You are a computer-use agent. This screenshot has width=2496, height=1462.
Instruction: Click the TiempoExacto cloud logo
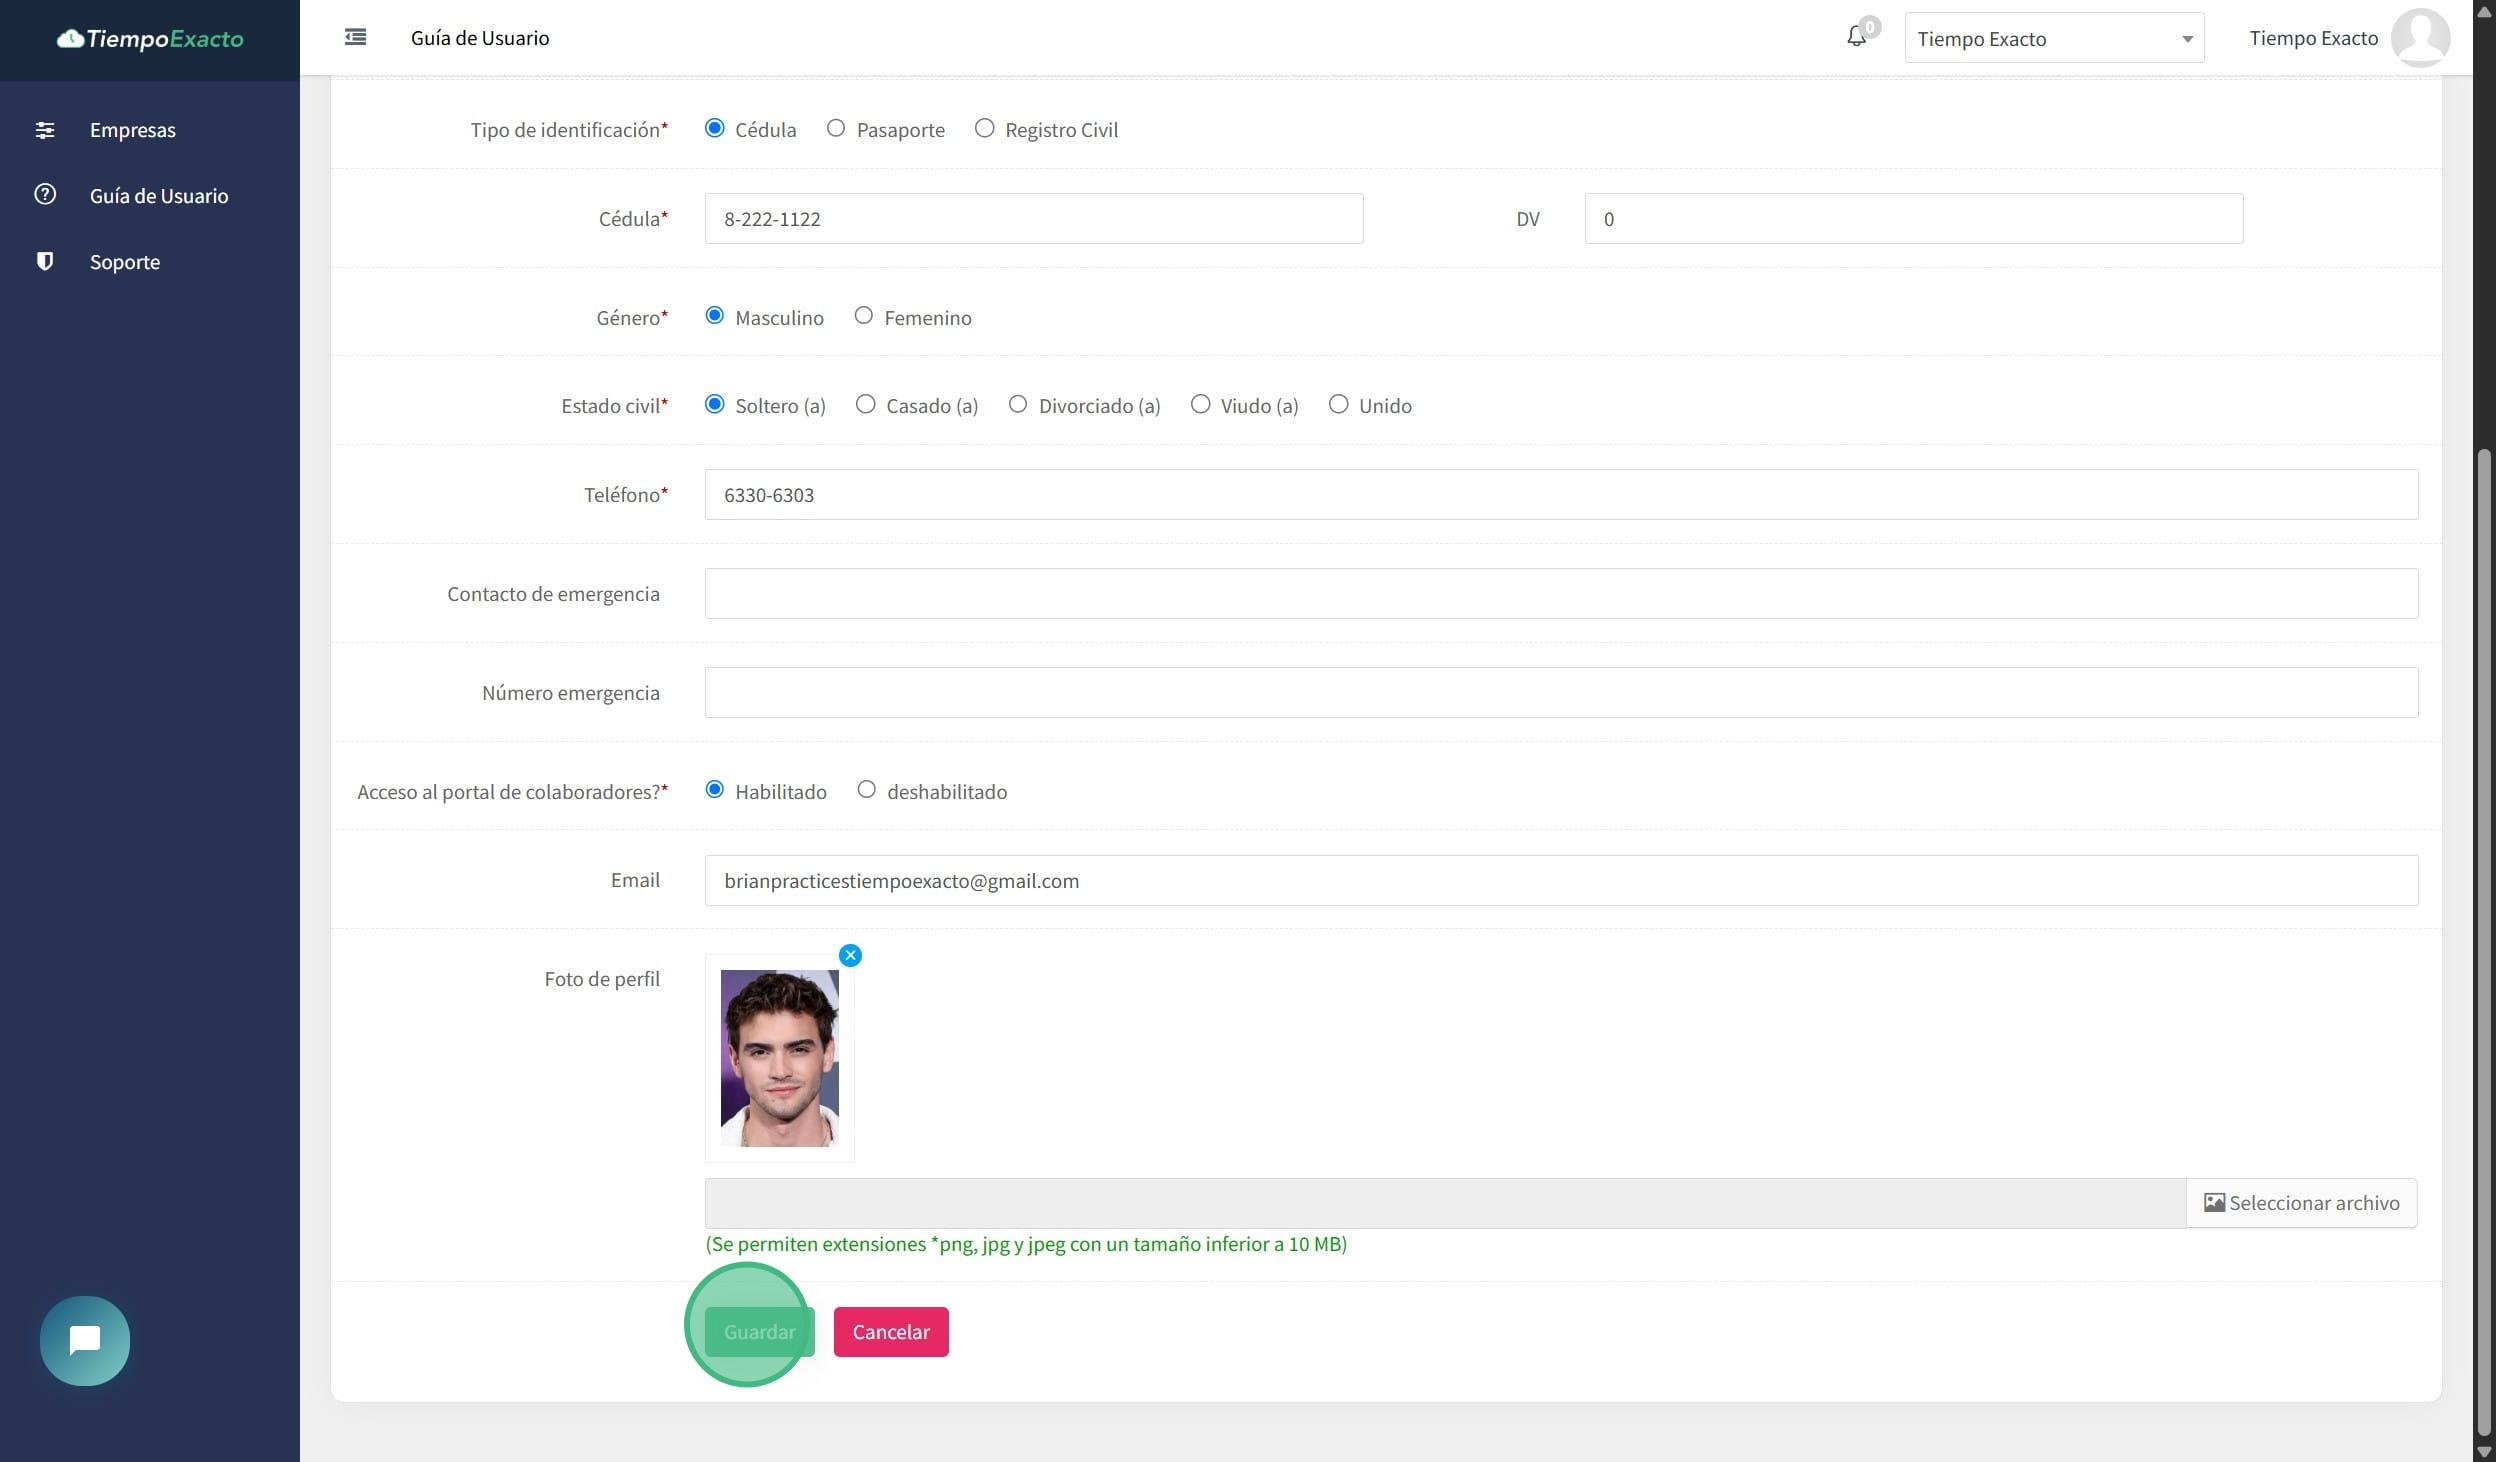pyautogui.click(x=150, y=39)
